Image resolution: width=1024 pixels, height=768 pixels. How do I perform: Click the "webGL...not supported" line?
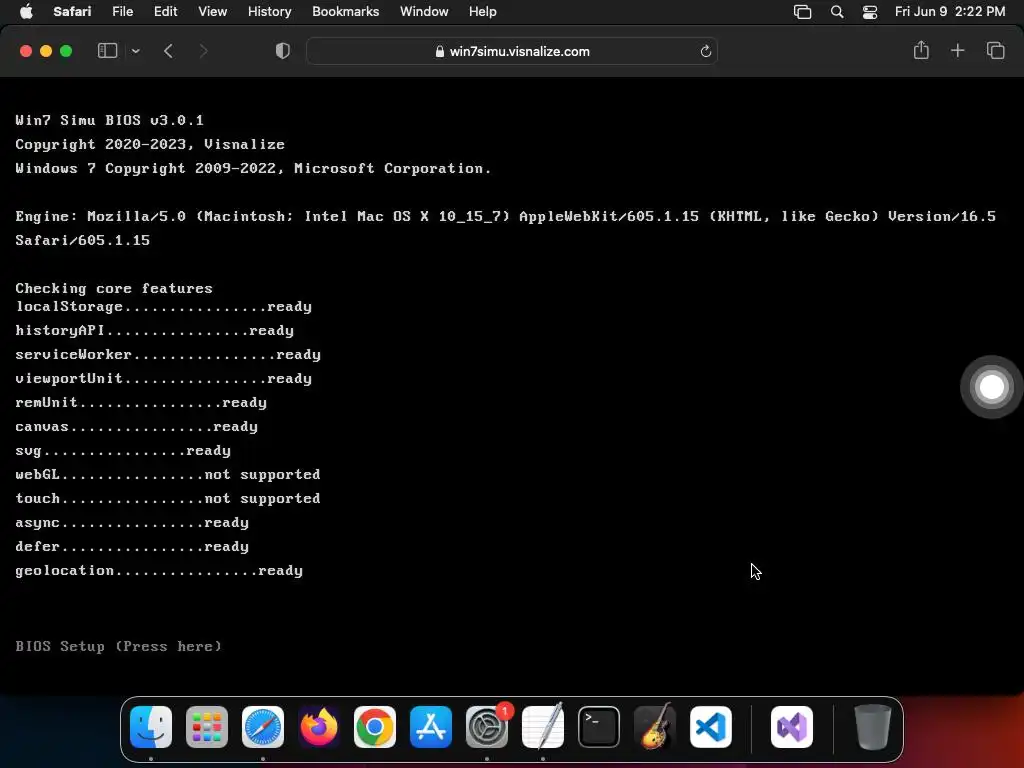(168, 474)
